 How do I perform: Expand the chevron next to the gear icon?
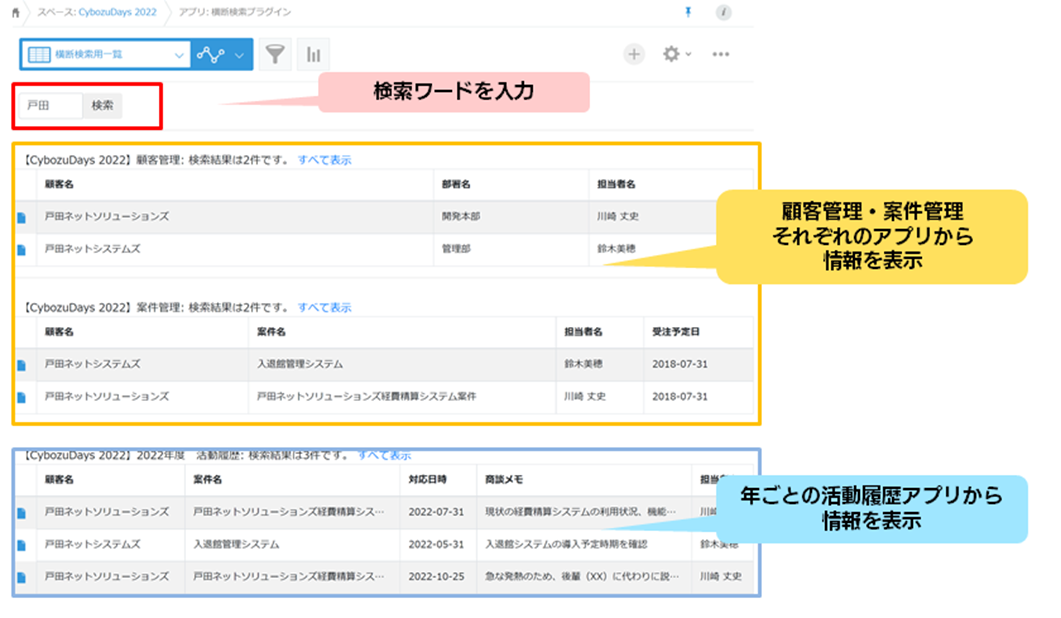[688, 54]
